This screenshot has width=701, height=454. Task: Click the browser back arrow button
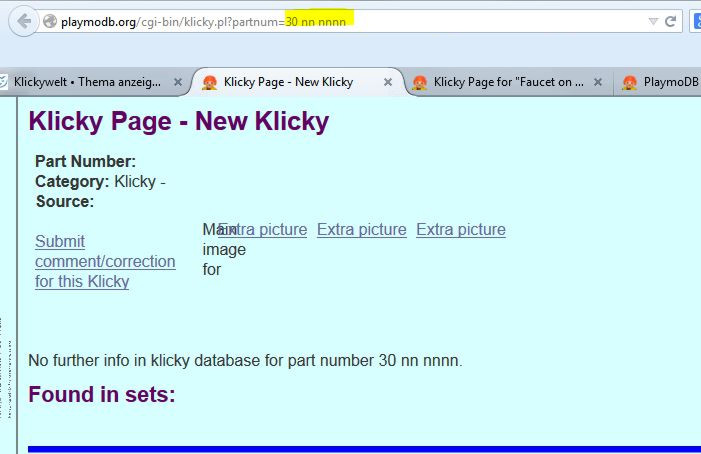click(x=24, y=21)
